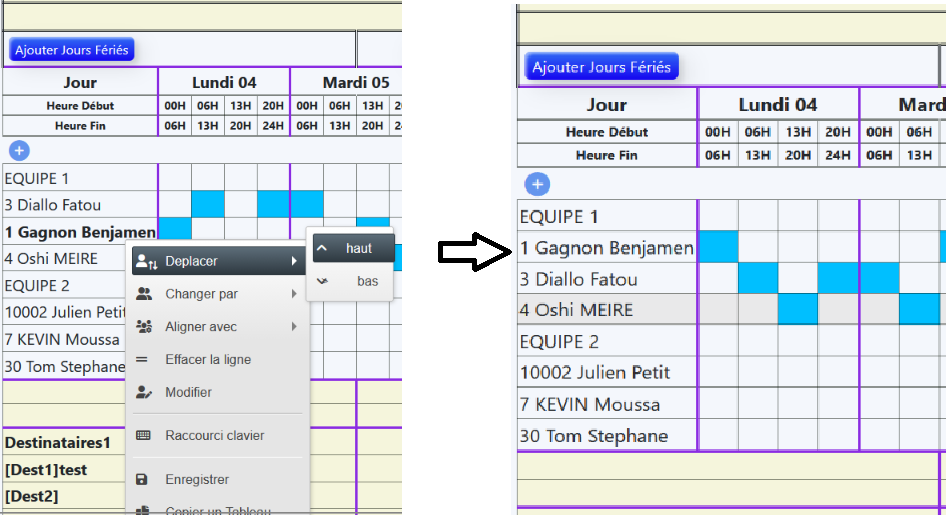Click the blue plus icon in left panel
The height and width of the screenshot is (515, 946).
tap(19, 150)
